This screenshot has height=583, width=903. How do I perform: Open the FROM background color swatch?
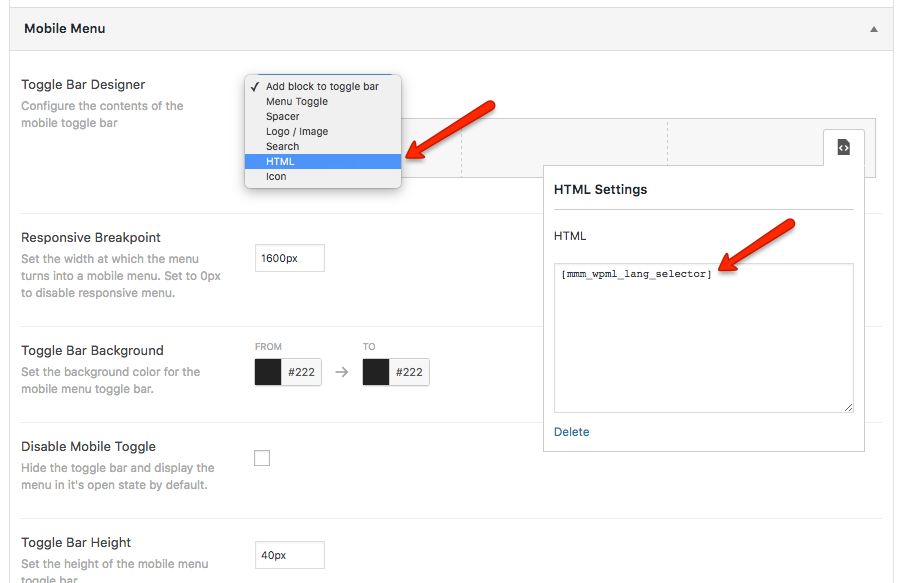[268, 372]
